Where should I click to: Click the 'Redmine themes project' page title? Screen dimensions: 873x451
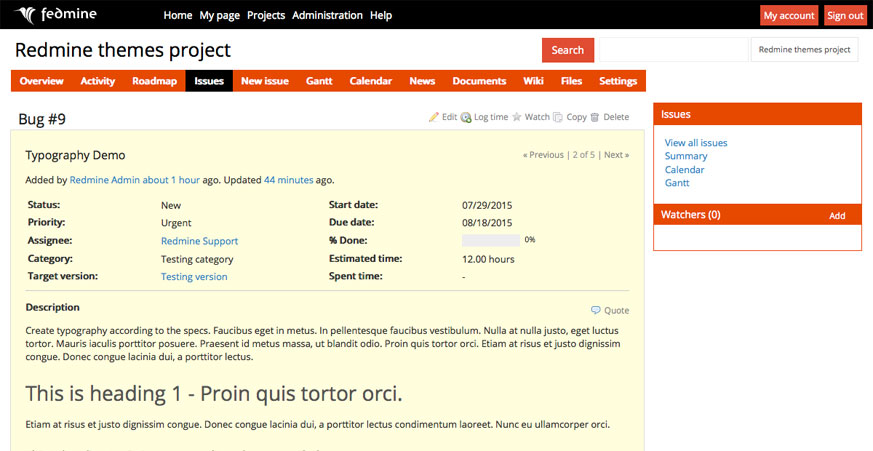(122, 50)
